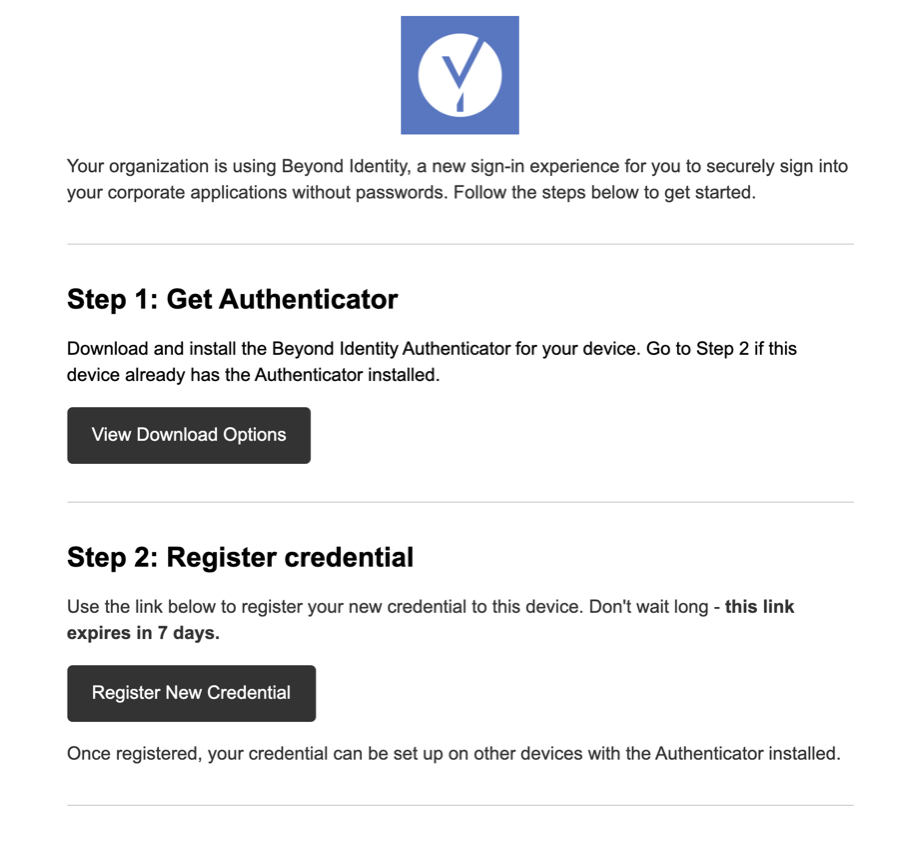This screenshot has height=848, width=916.
Task: Open View Download Options
Action: point(189,435)
